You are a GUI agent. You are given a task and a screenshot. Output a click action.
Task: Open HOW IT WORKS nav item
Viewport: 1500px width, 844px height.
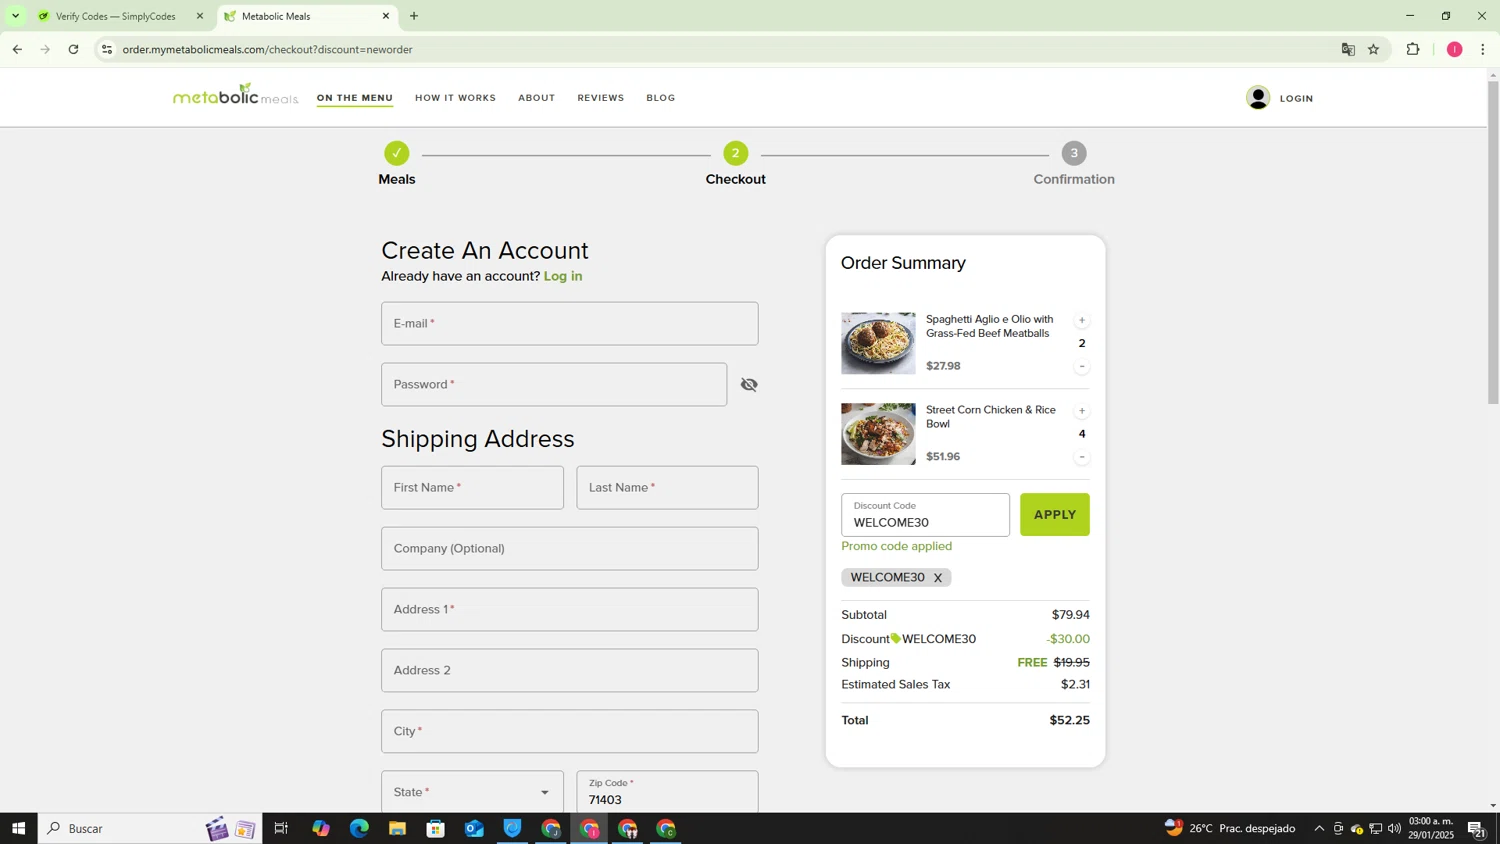(455, 98)
